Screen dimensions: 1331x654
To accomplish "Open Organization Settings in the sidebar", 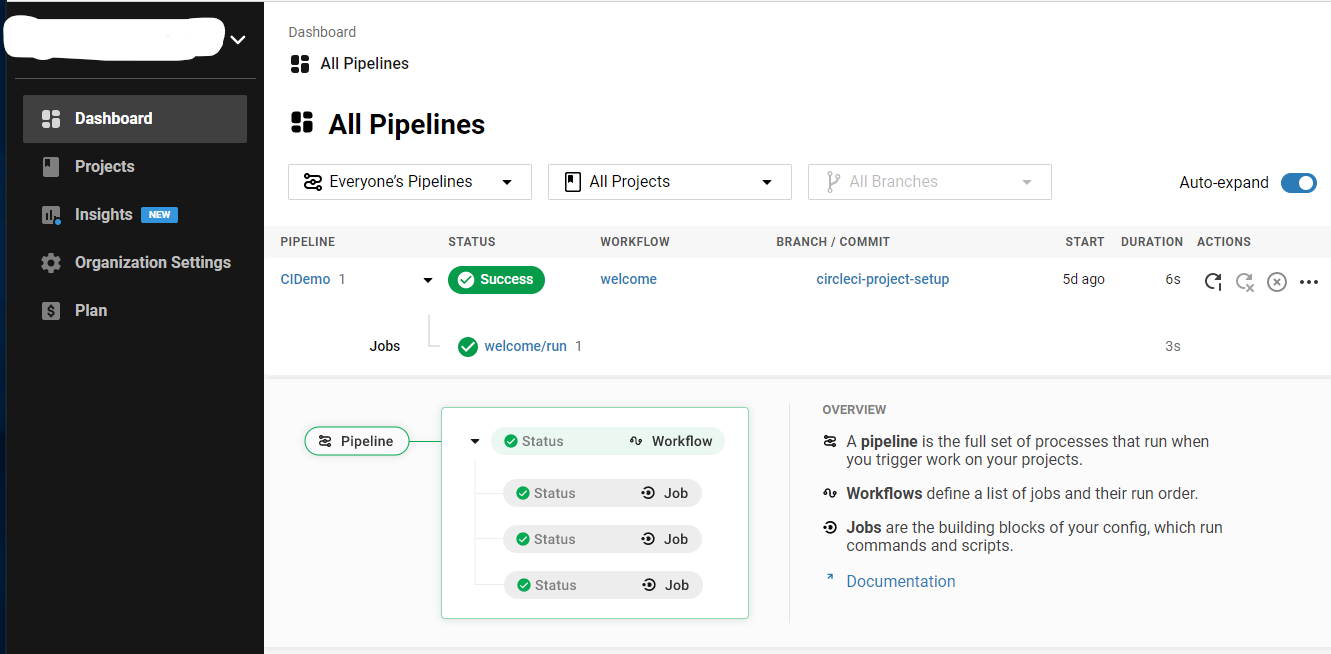I will pos(135,263).
